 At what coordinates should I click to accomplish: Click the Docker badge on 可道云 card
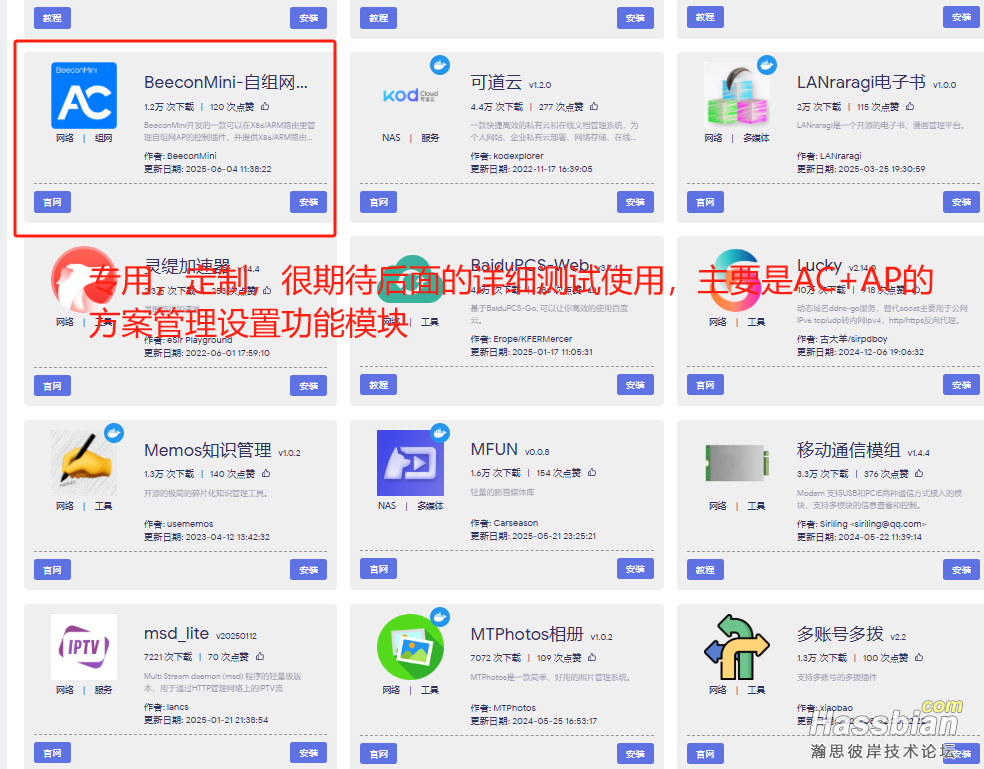click(440, 65)
